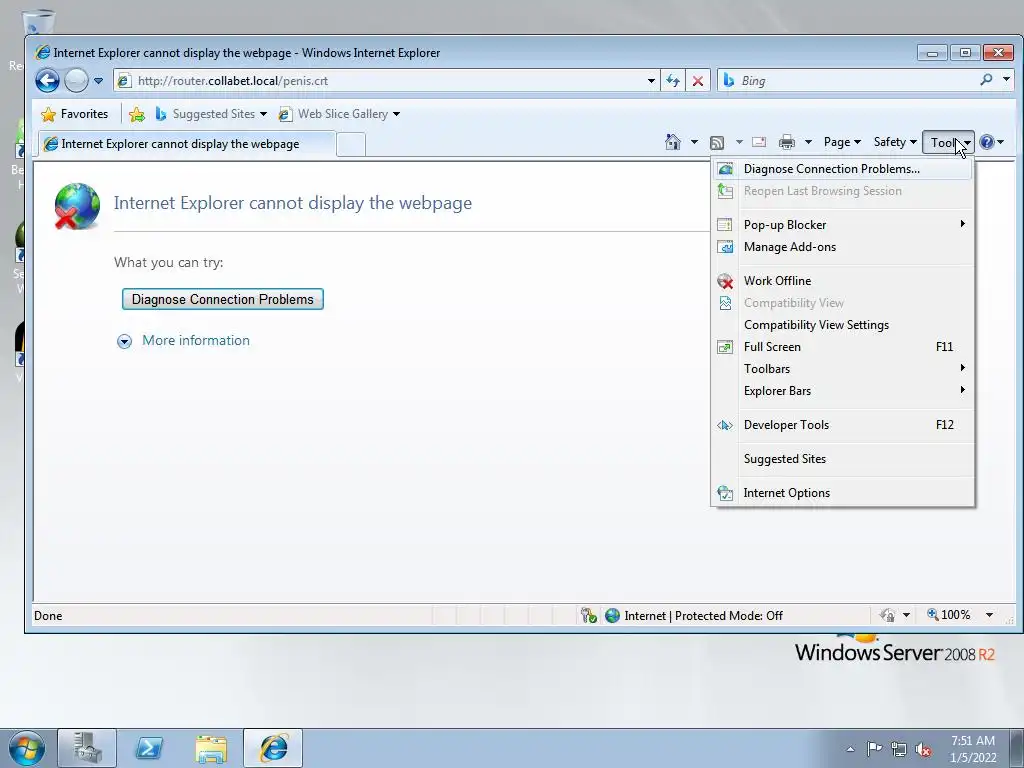The height and width of the screenshot is (768, 1024).
Task: Open the Page menu
Action: (842, 142)
